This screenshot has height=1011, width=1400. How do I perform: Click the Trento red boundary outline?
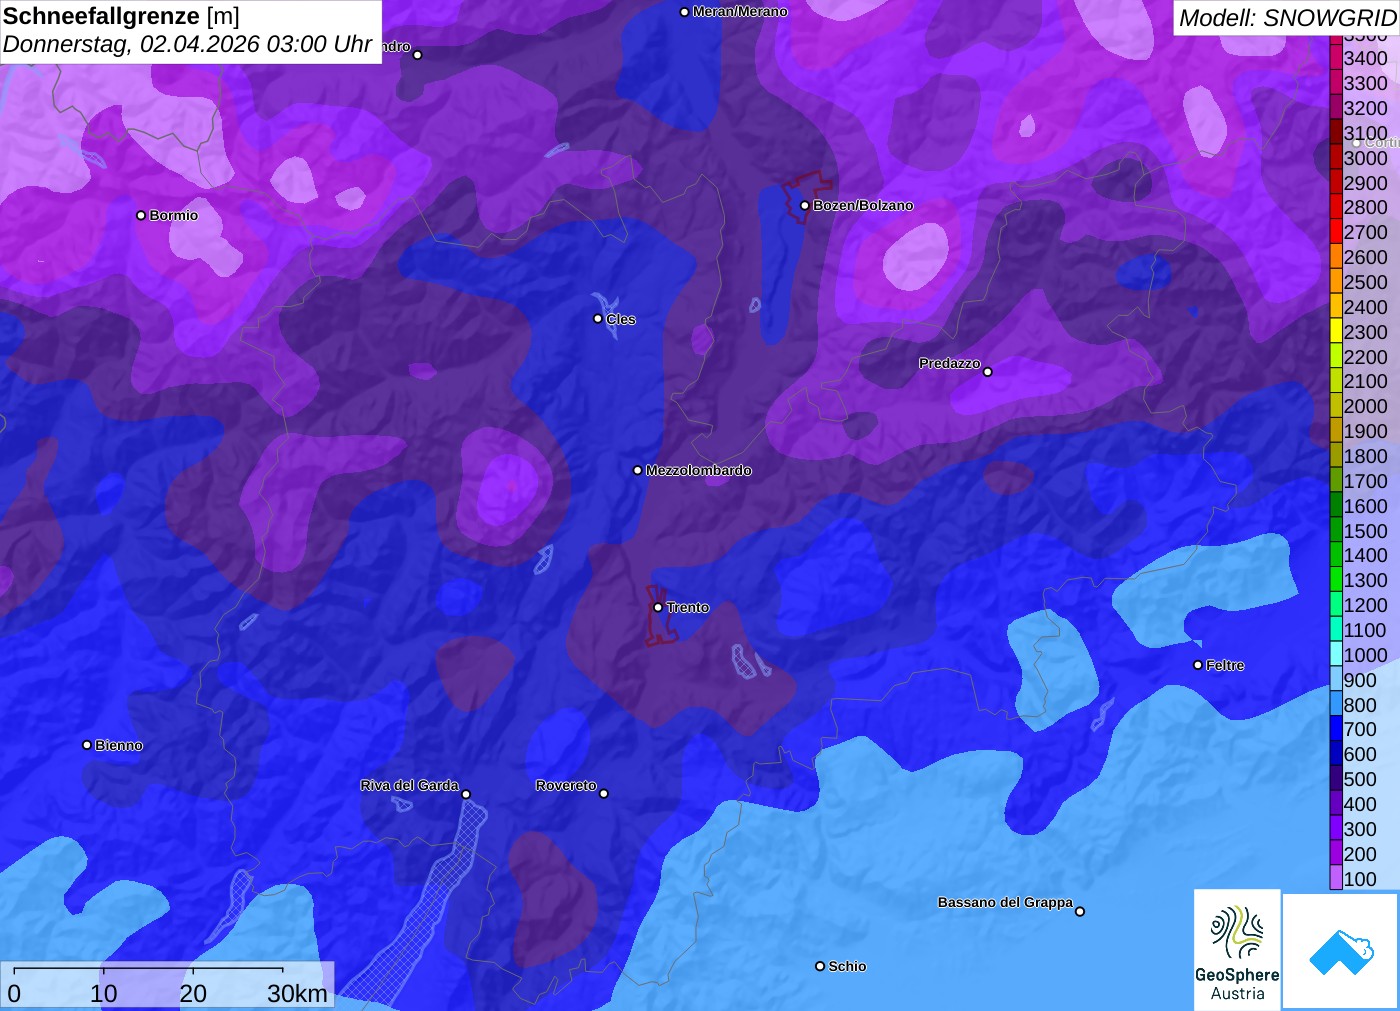[660, 615]
